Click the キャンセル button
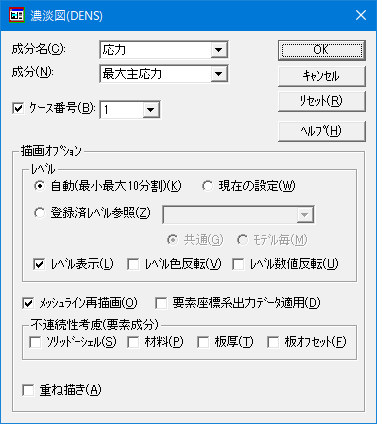Image resolution: width=377 pixels, height=424 pixels. pyautogui.click(x=322, y=76)
